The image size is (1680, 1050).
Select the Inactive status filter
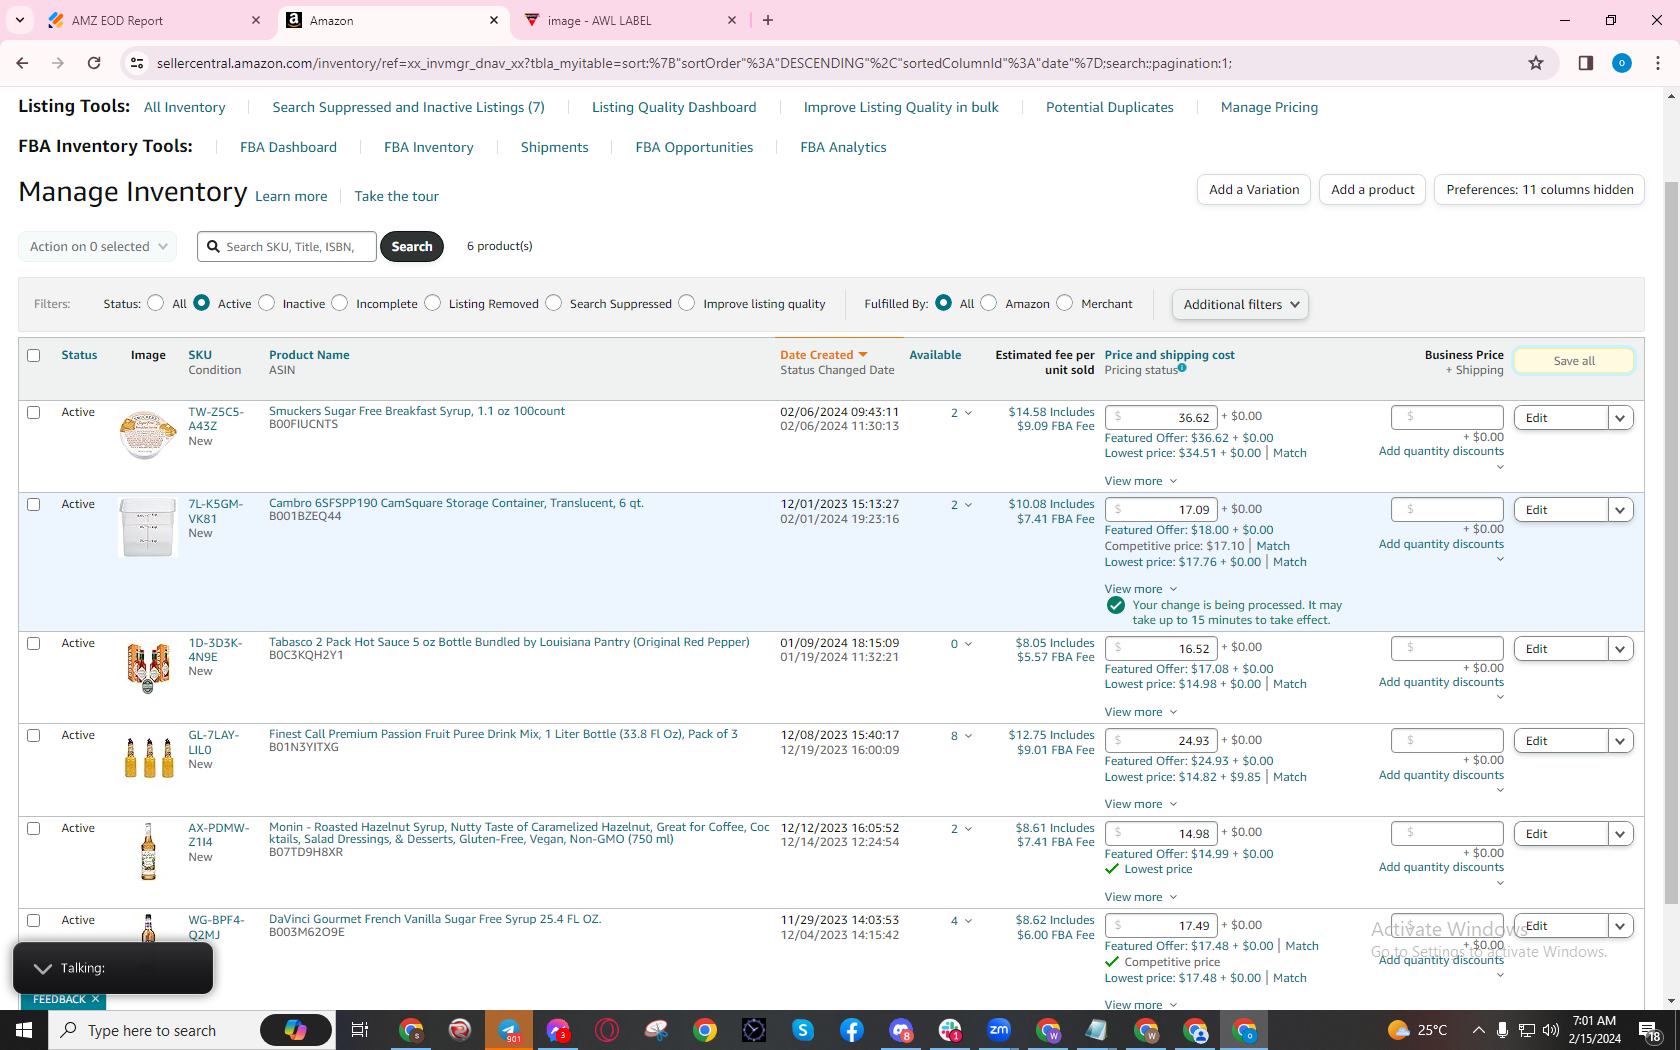[x=267, y=303]
